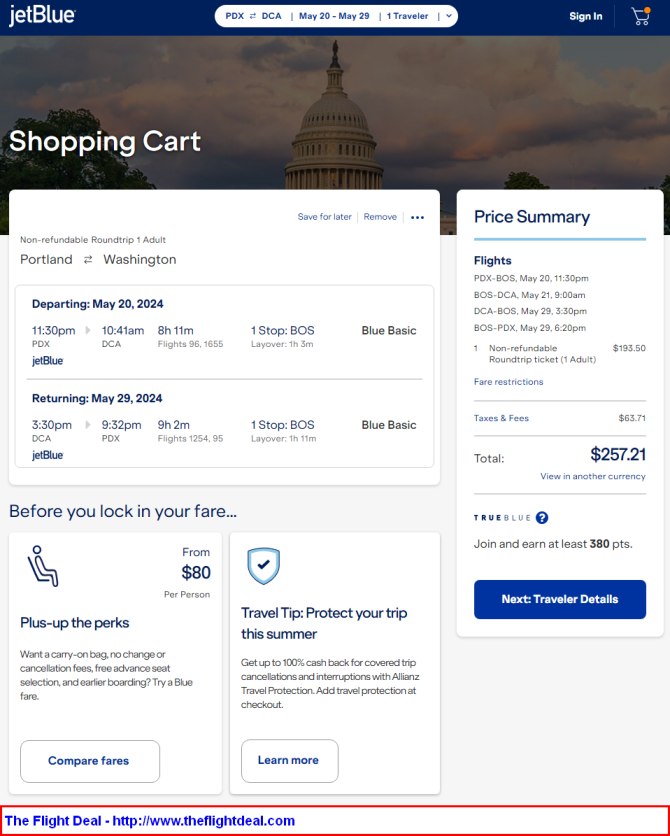Click the jetBlue logo in the header

(42, 16)
